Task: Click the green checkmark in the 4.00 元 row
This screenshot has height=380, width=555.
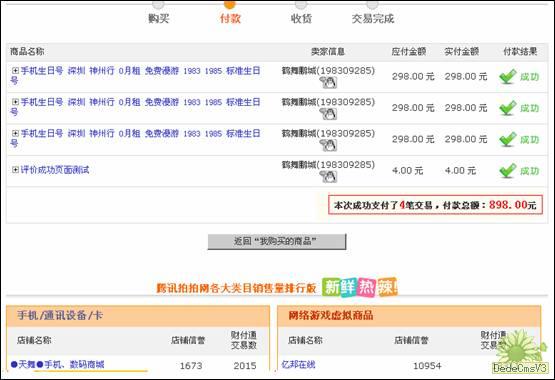Action: 508,171
